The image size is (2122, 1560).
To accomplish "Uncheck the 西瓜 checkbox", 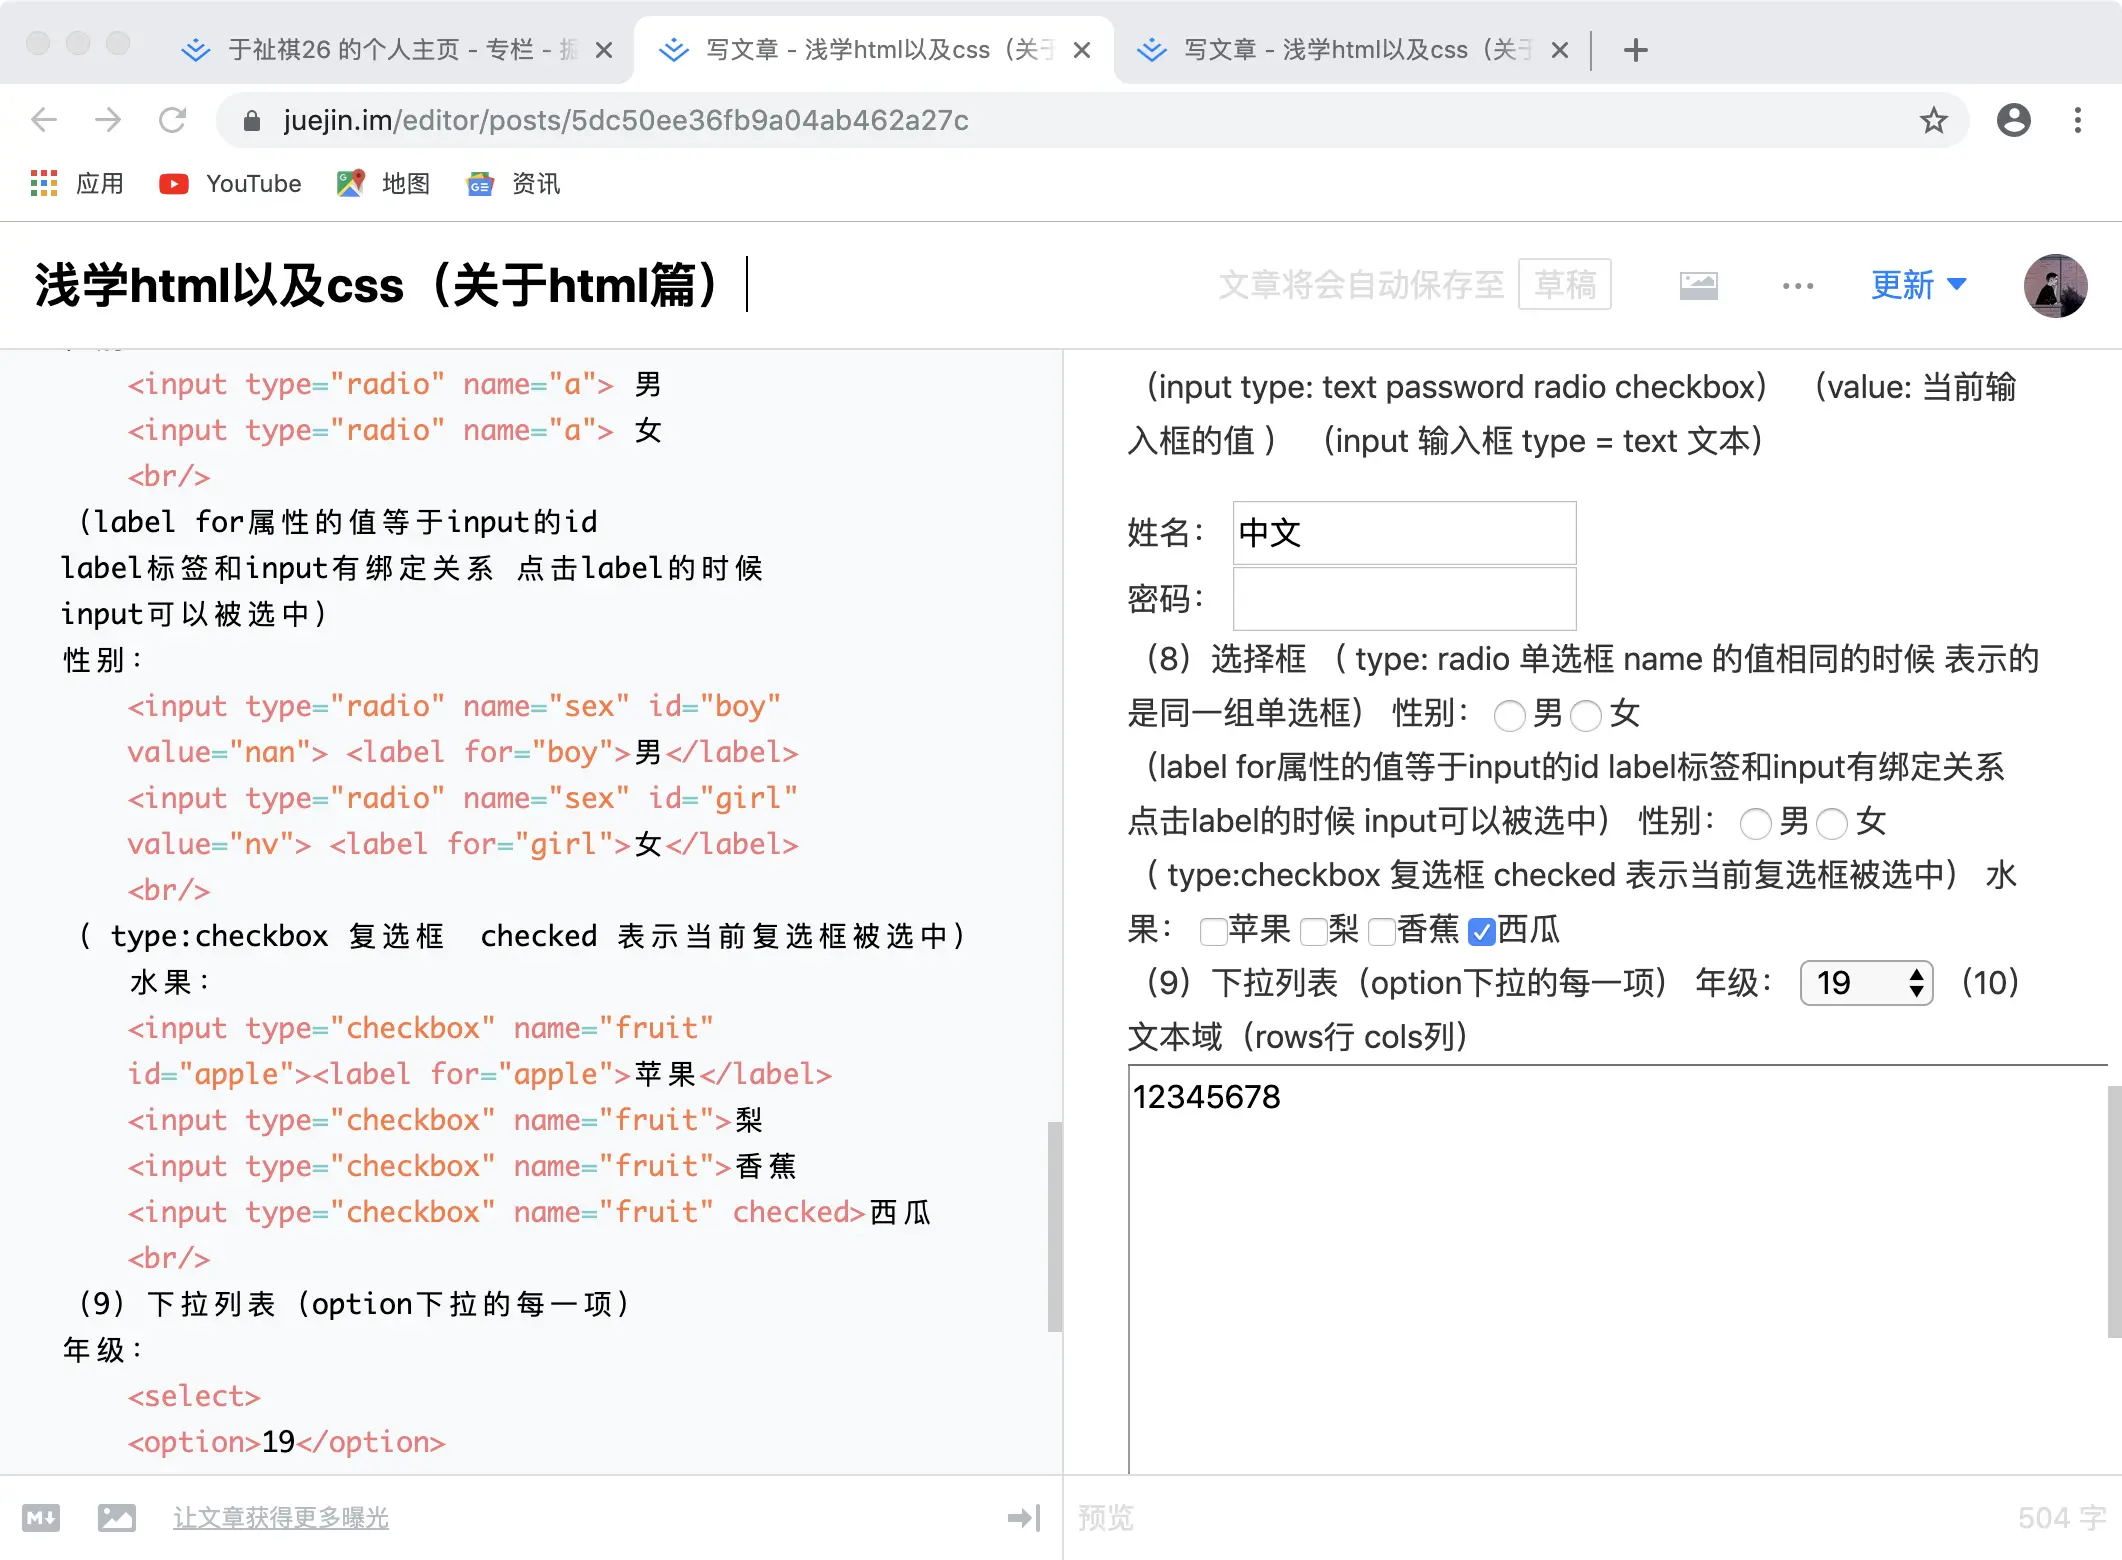I will pyautogui.click(x=1481, y=932).
